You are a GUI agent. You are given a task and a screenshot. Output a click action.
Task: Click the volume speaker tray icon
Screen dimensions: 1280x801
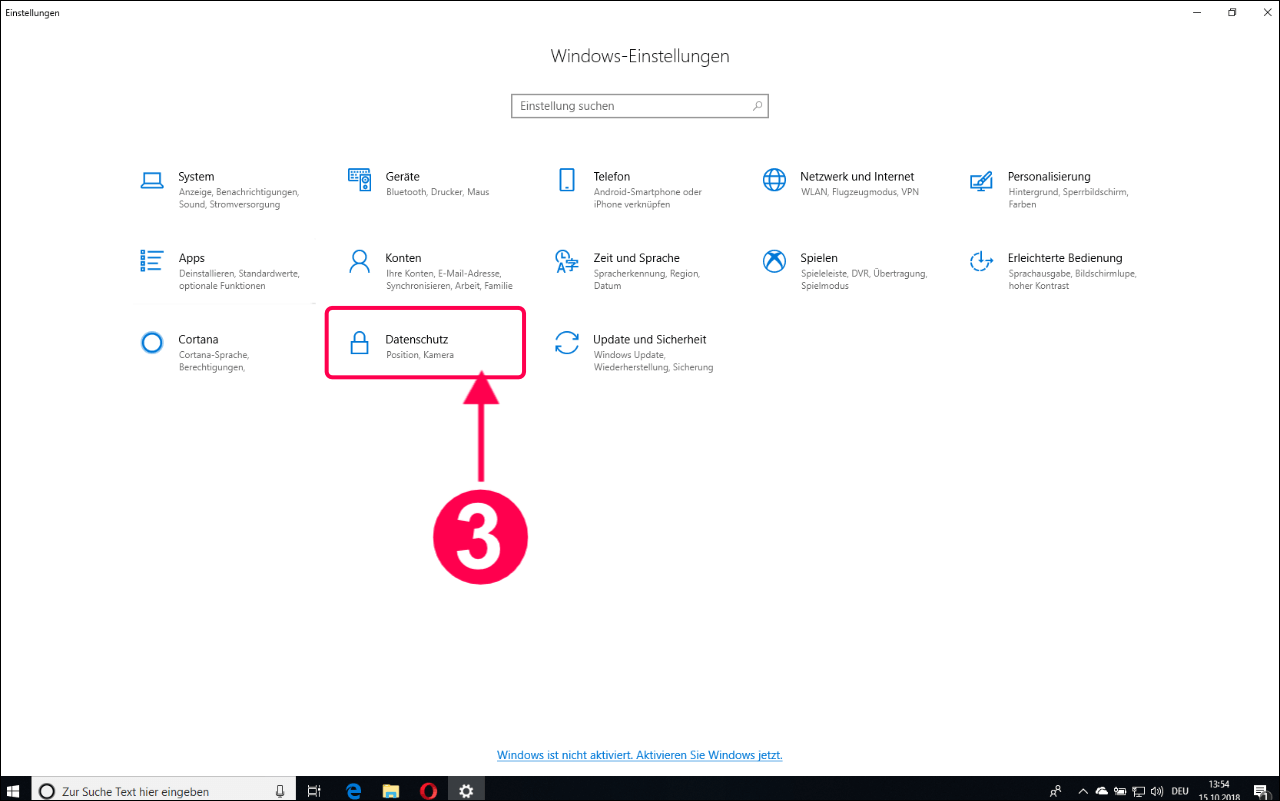pos(1158,791)
